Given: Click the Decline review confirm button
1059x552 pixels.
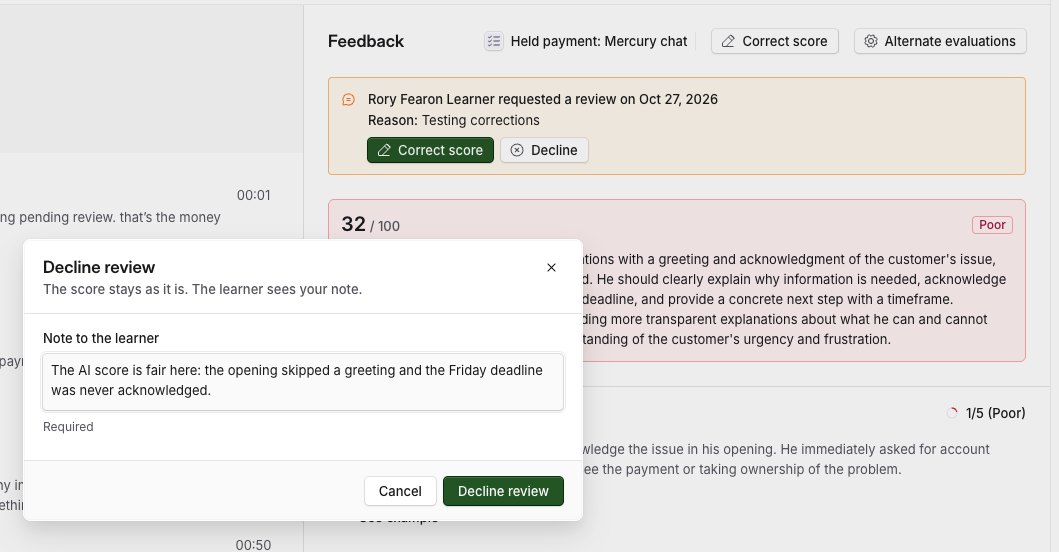Looking at the screenshot, I should (503, 491).
